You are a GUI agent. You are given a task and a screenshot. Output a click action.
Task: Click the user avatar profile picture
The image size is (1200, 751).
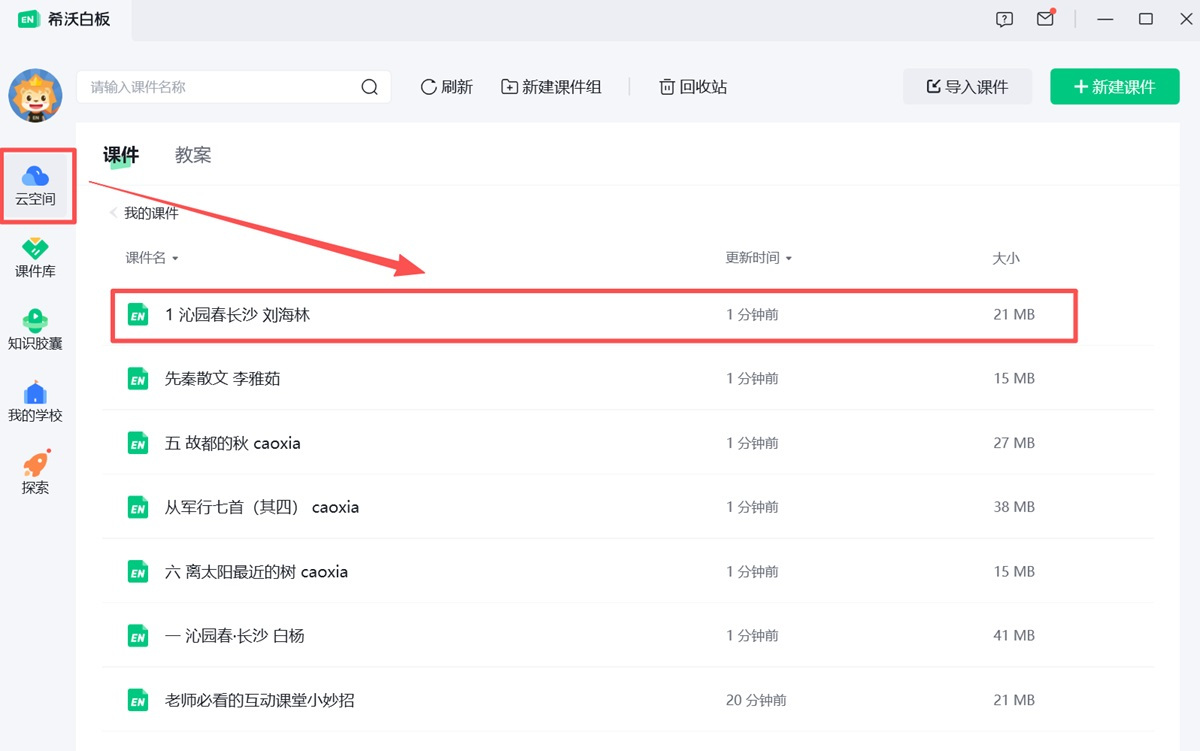coord(36,96)
